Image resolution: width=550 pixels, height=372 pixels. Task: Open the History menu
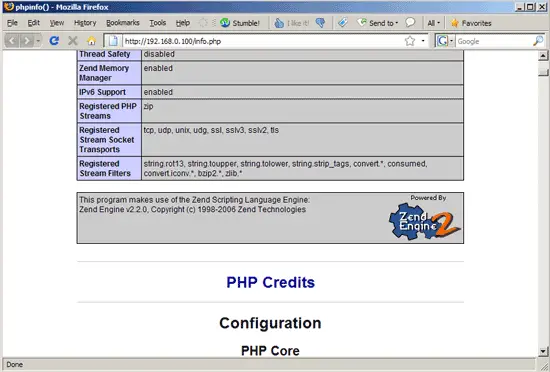click(85, 23)
